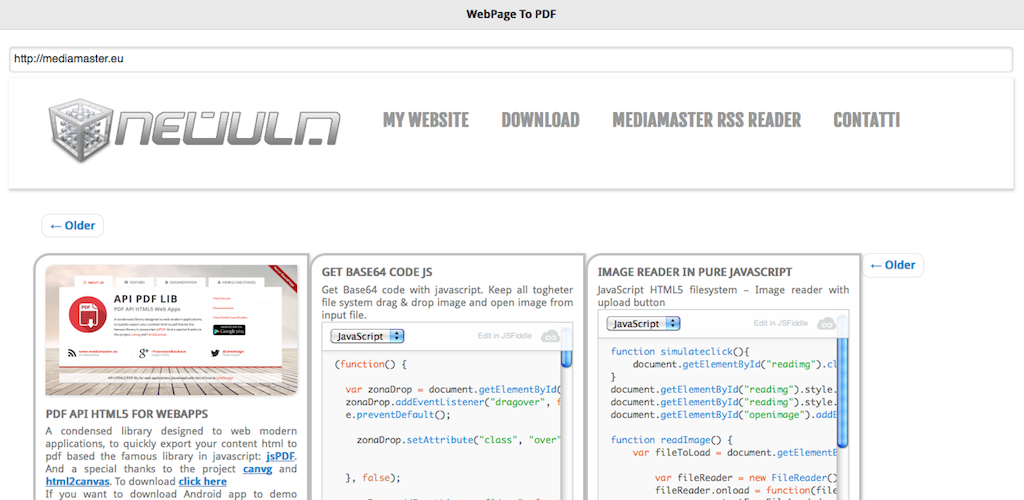Click the 'var fileReader = new FileReader()' line
Image resolution: width=1024 pixels, height=500 pixels.
click(746, 478)
